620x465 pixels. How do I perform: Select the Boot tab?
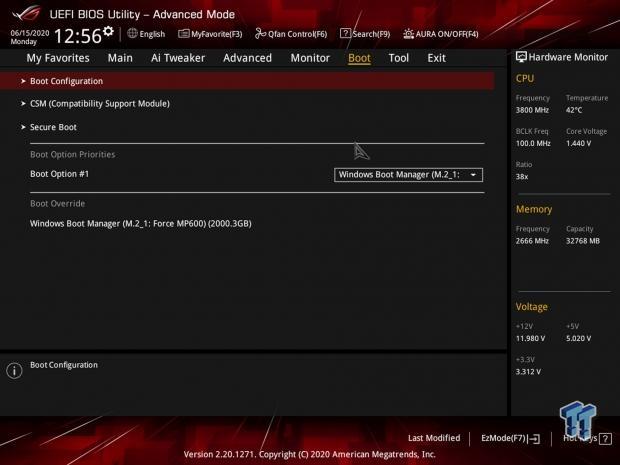coord(359,58)
